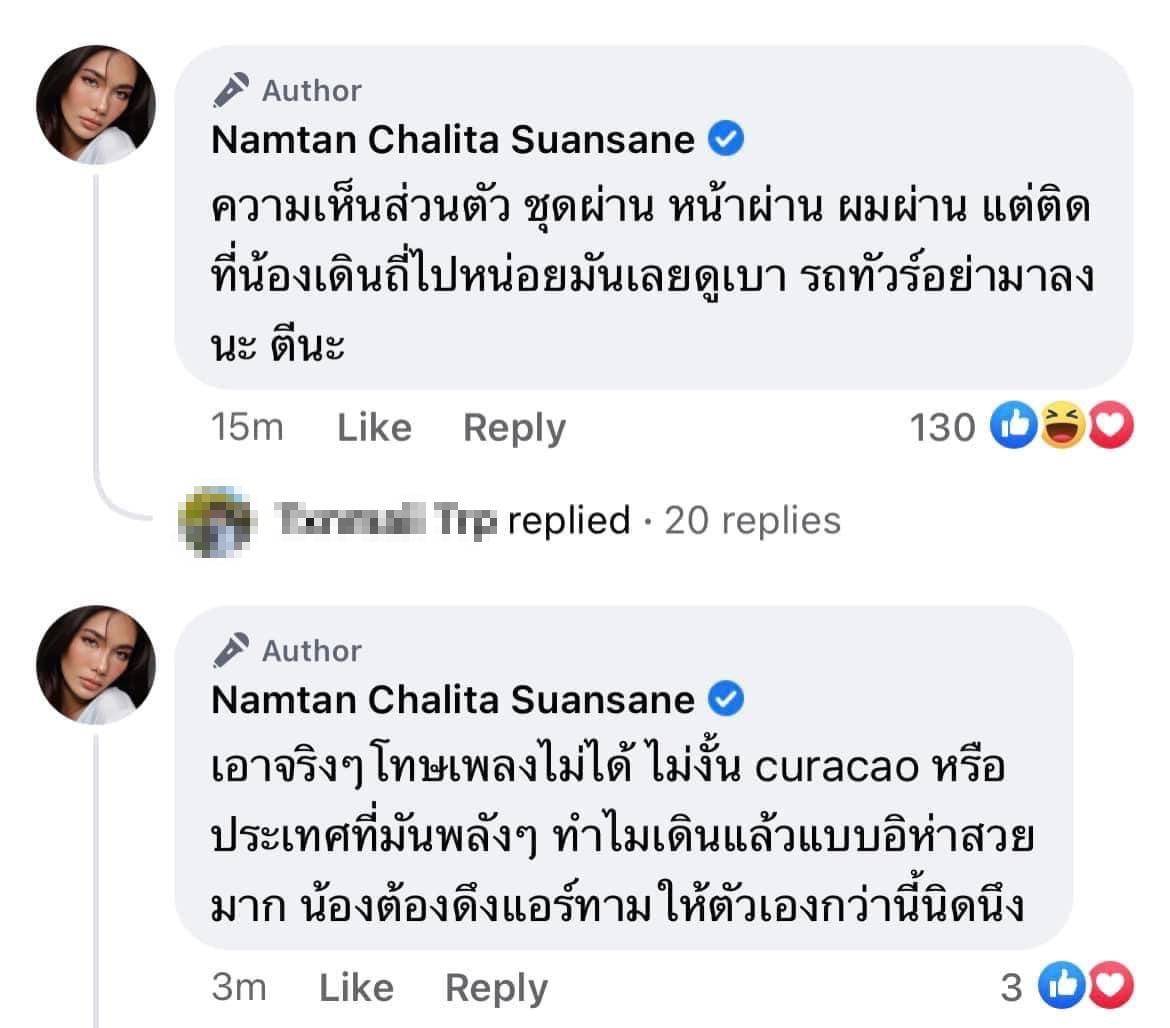1170x1028 pixels.
Task: Like the comment posted 15m ago
Action: (x=374, y=428)
